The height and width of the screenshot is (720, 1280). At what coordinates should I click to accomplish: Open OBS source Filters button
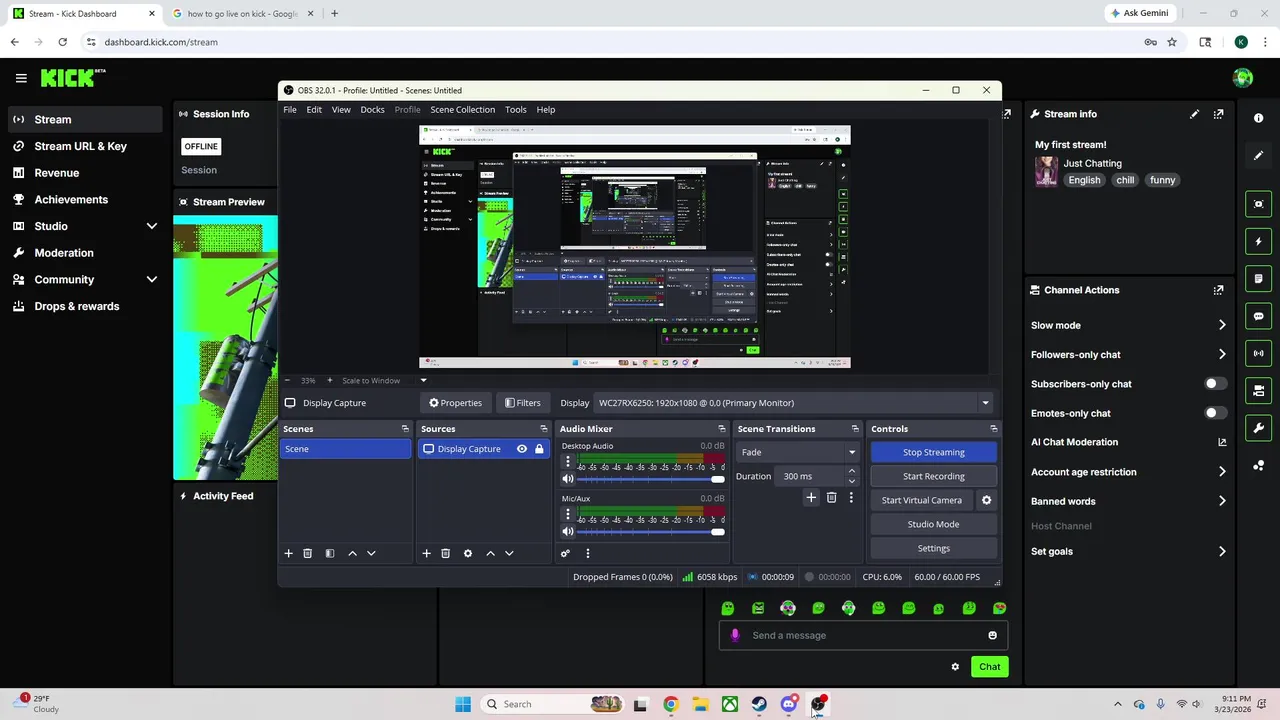click(x=523, y=403)
